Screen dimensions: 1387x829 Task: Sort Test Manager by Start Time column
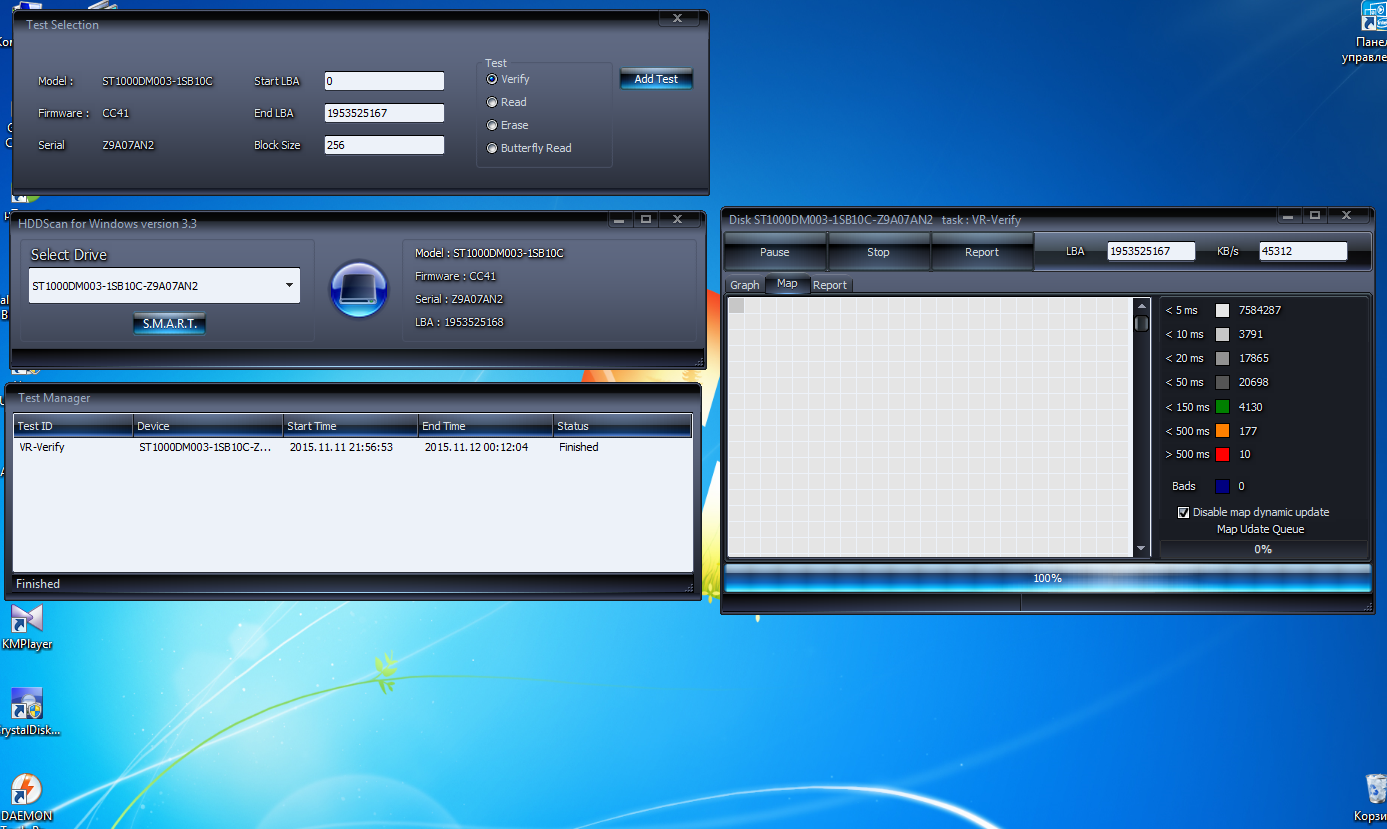coord(351,426)
